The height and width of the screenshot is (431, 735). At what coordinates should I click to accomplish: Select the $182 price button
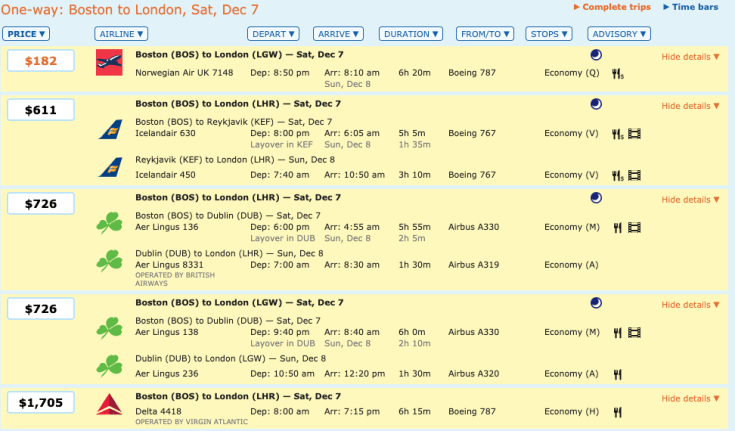41,60
